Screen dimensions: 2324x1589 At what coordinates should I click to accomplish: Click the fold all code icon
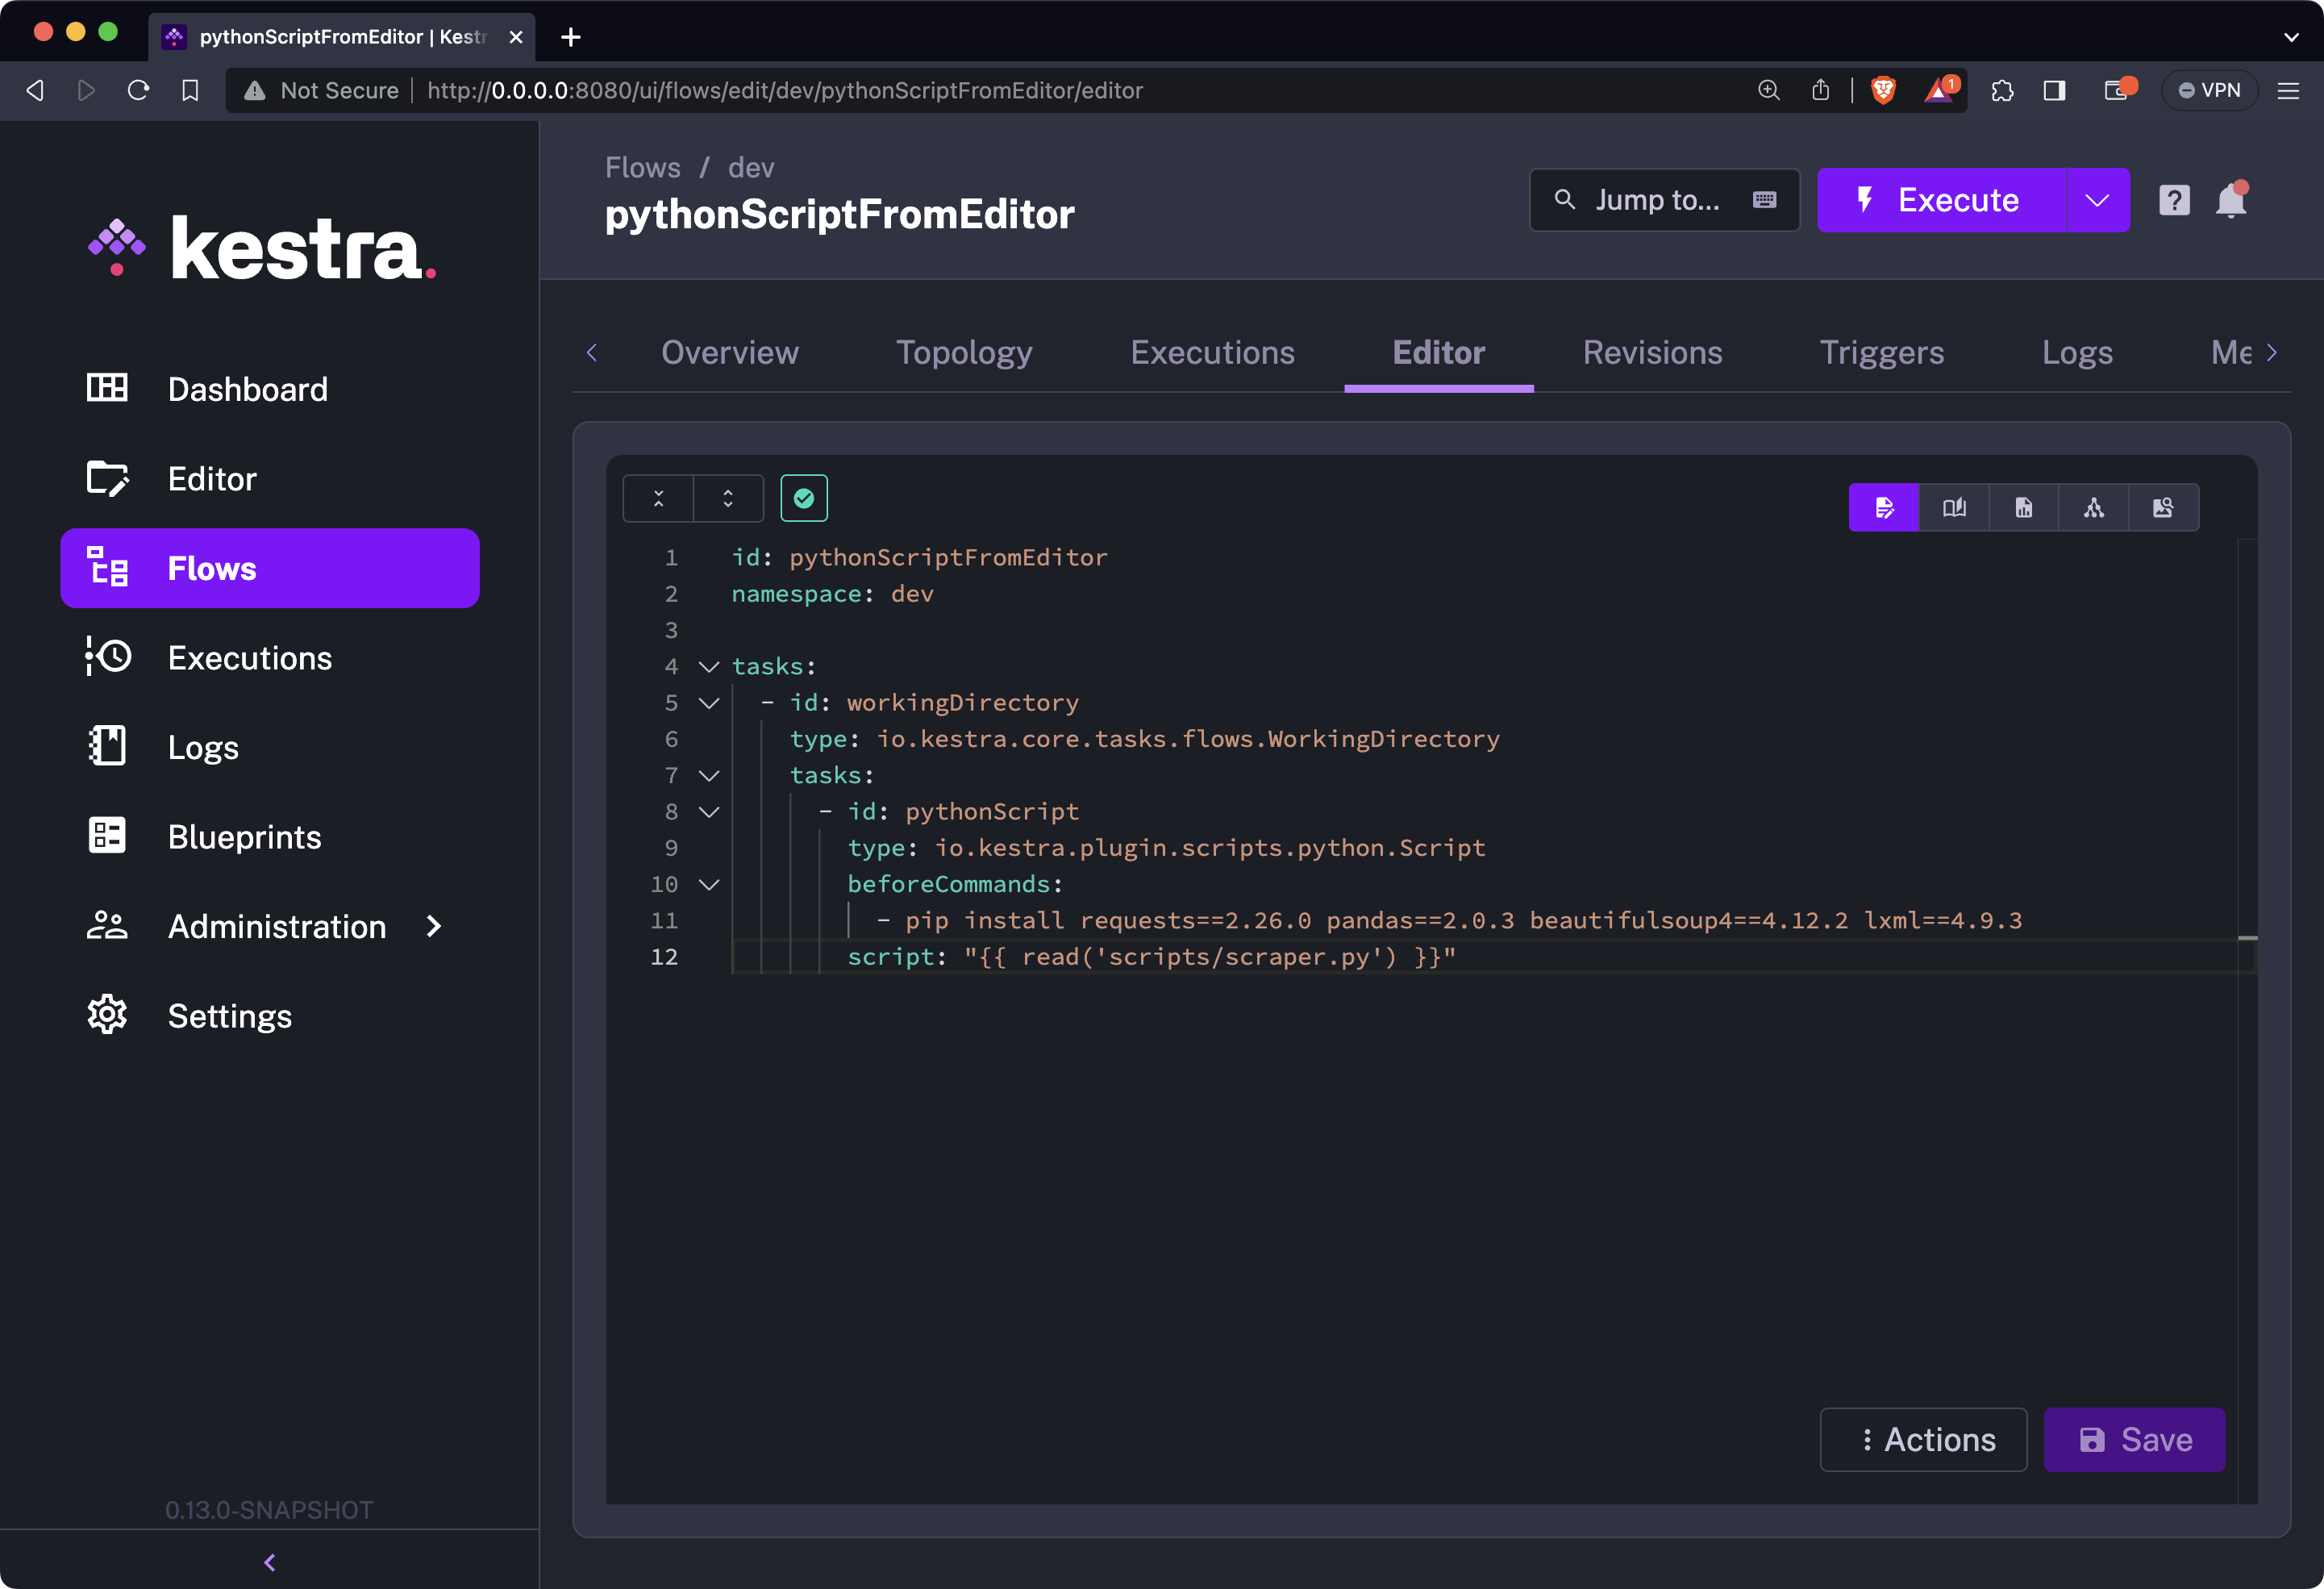[658, 498]
